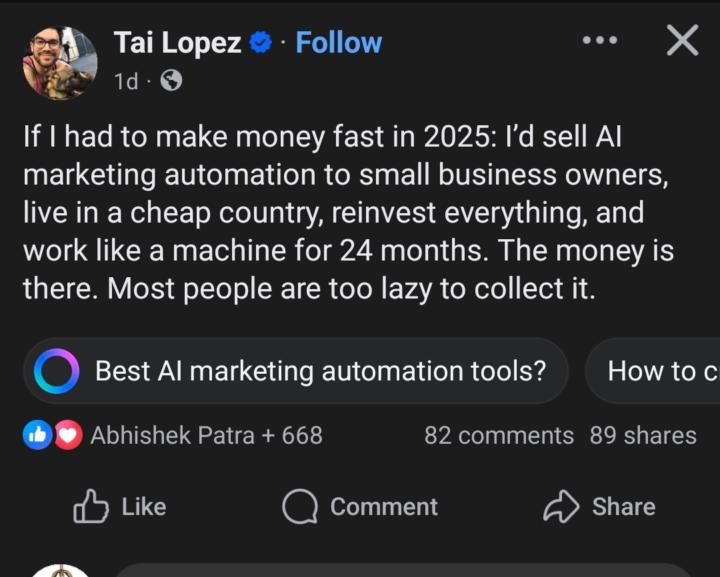The image size is (720, 577).
Task: Tap the partially visible 'How to c' suggestion
Action: tap(660, 371)
